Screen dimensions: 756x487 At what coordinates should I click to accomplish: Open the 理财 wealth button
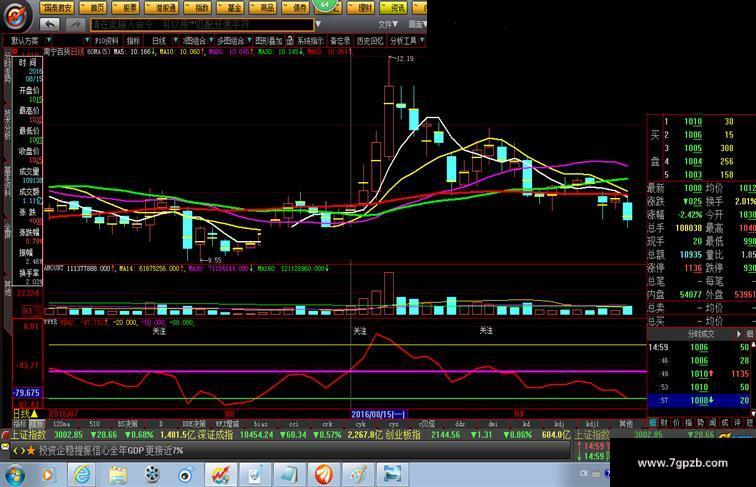(x=362, y=8)
